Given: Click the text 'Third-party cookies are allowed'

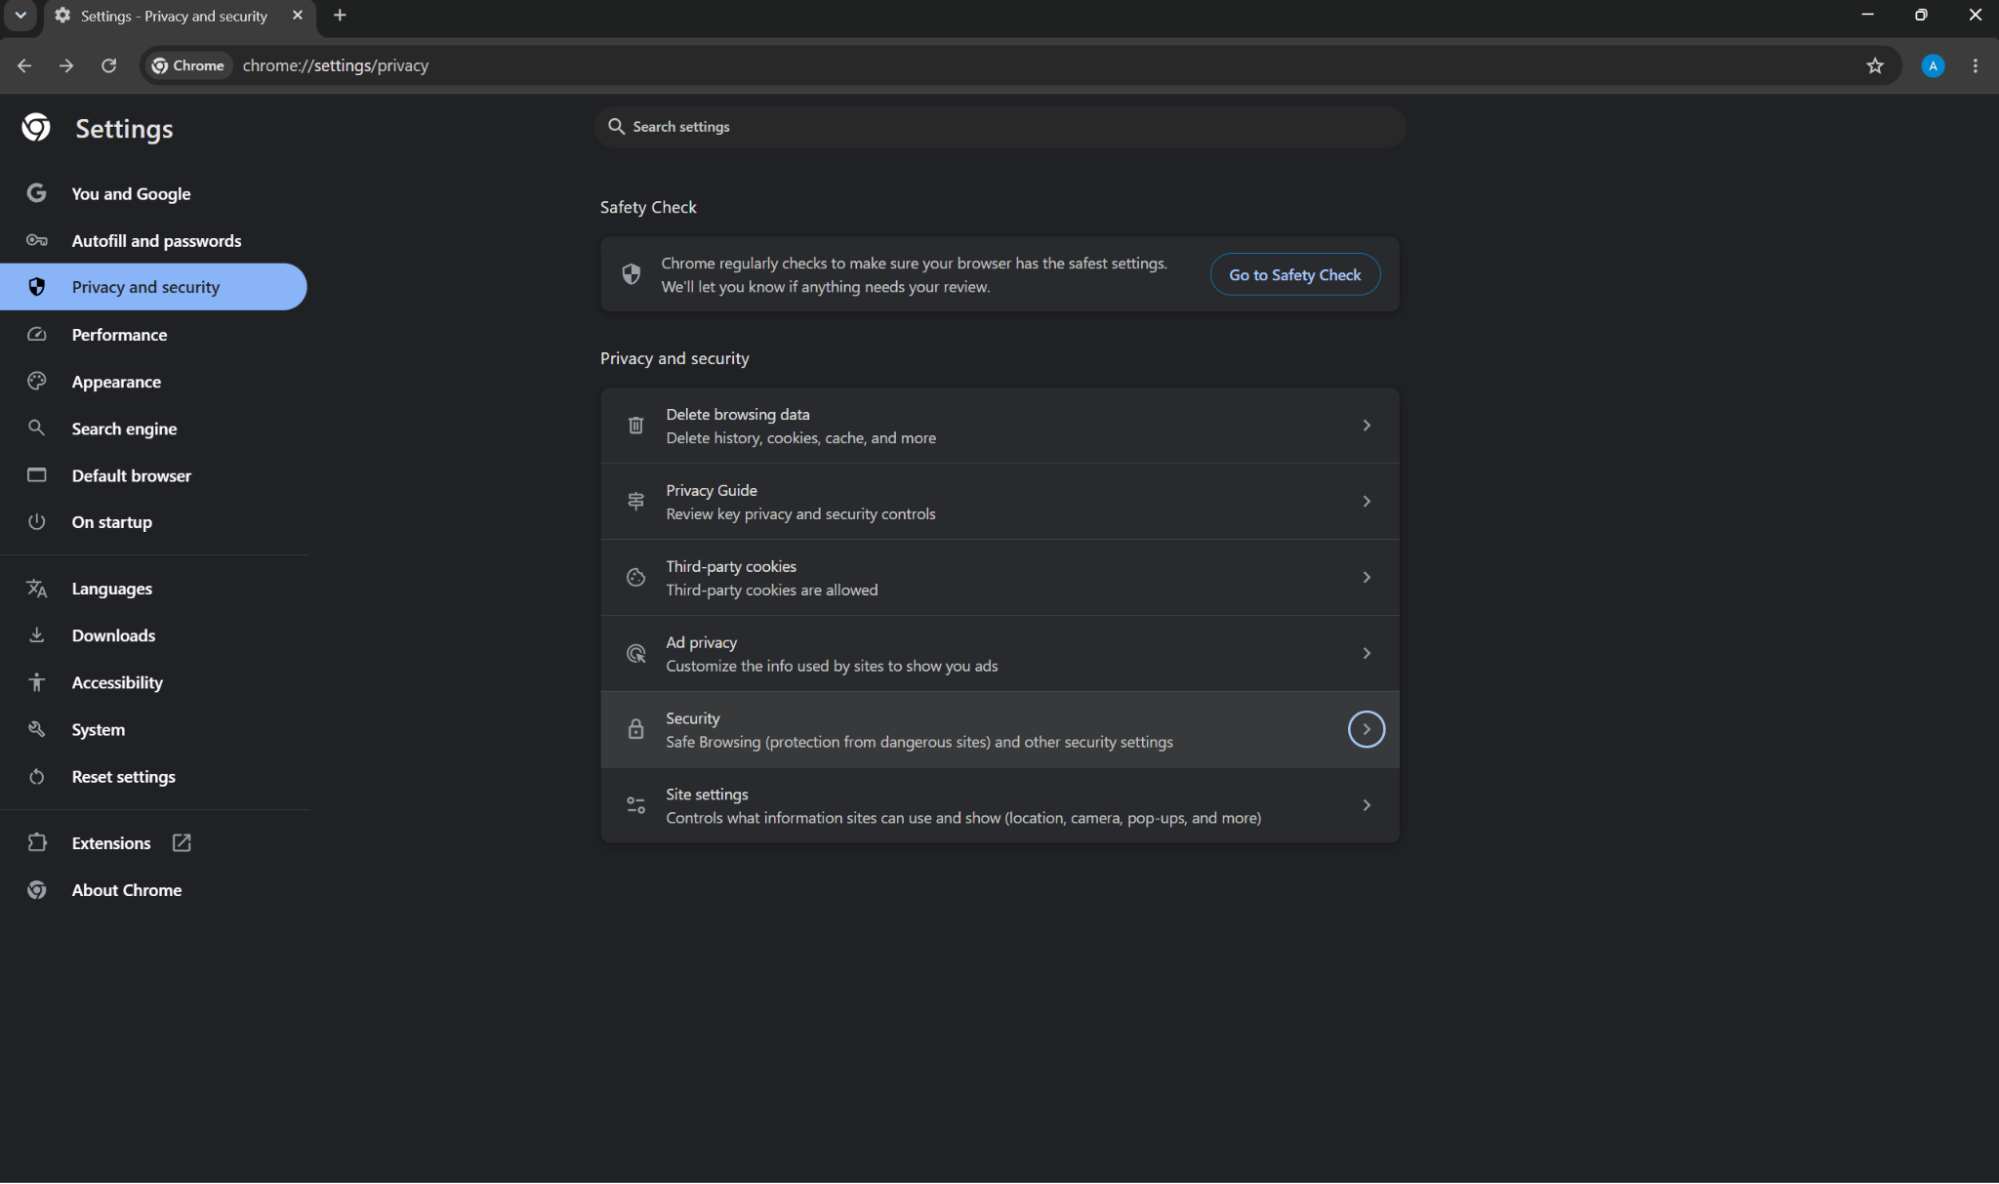Looking at the screenshot, I should point(772,590).
